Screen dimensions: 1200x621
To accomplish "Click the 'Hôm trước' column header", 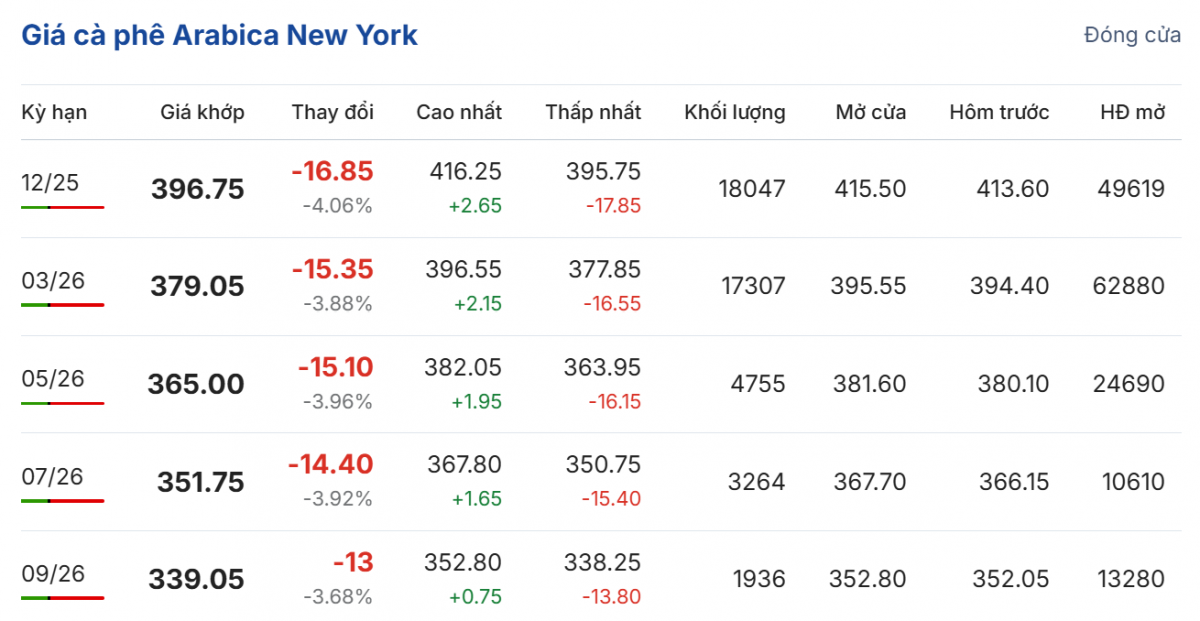I will tap(999, 112).
